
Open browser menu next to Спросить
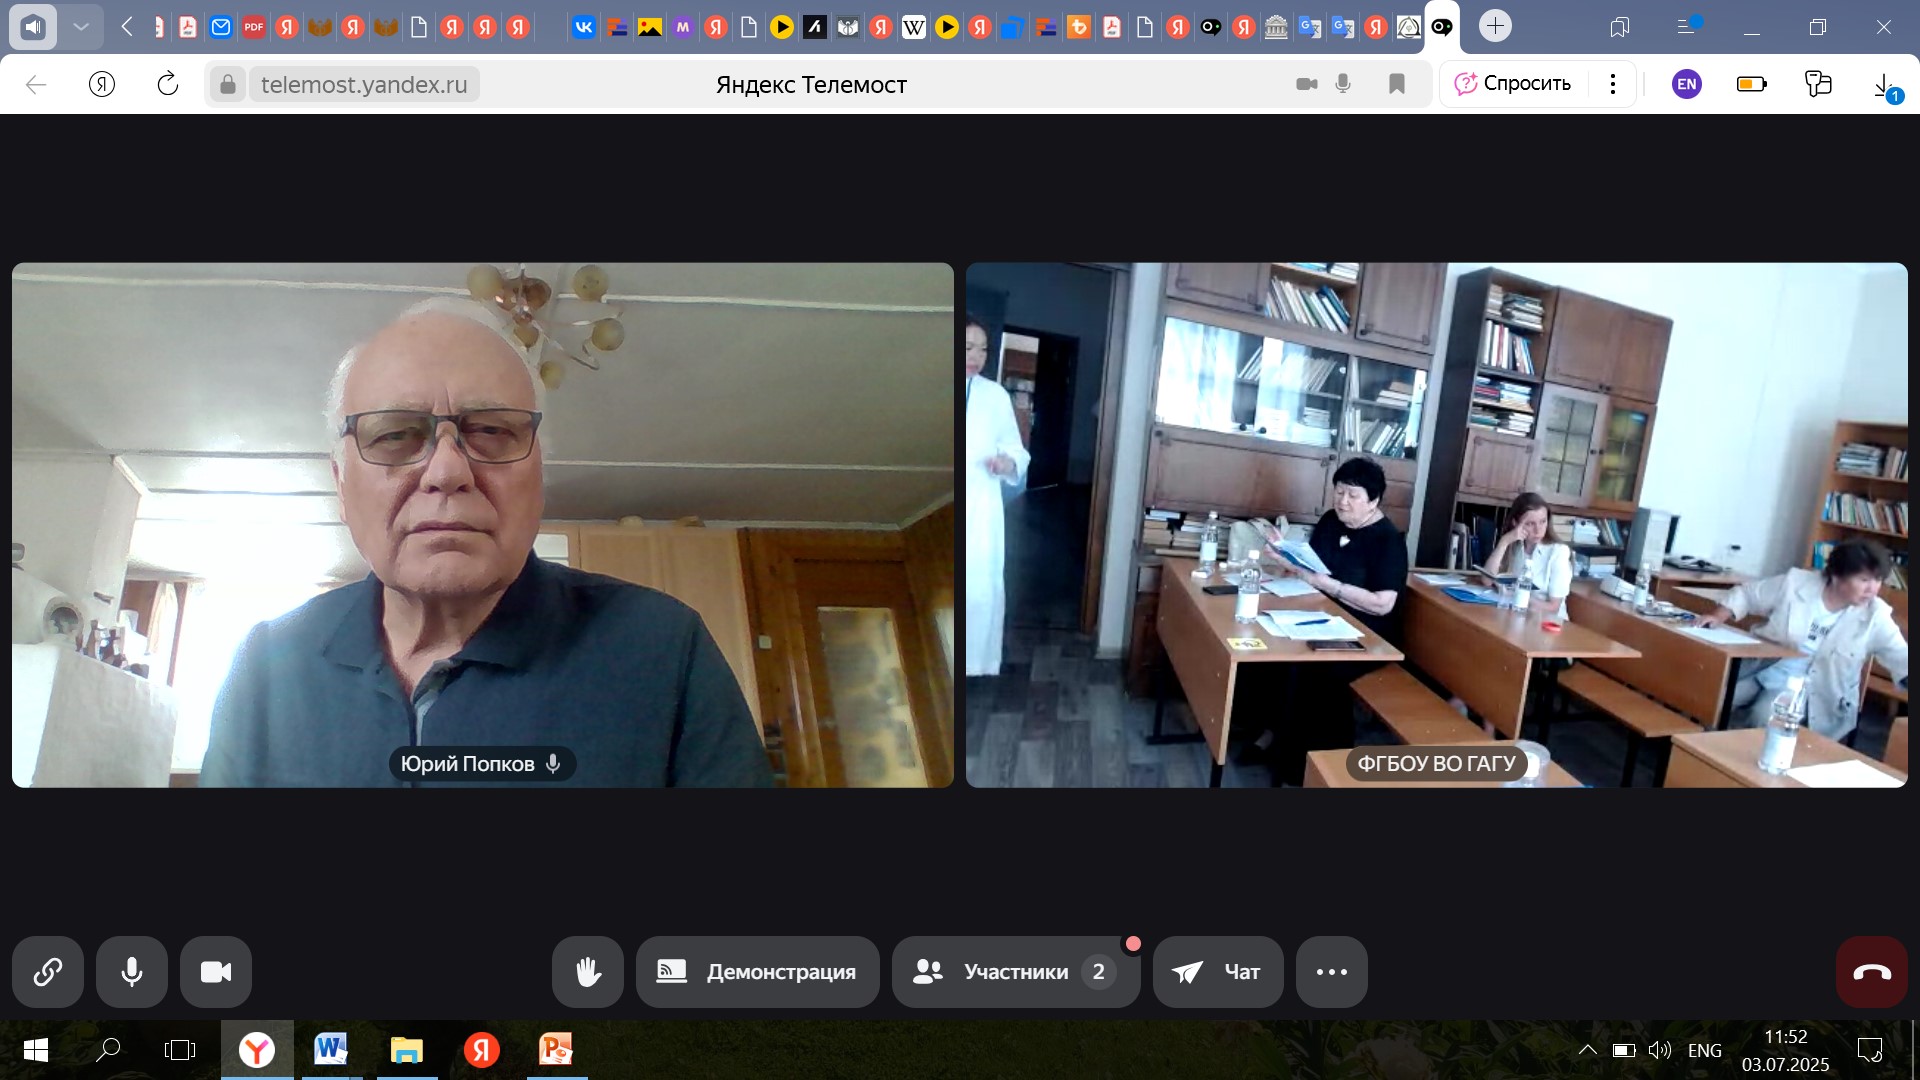[x=1612, y=84]
